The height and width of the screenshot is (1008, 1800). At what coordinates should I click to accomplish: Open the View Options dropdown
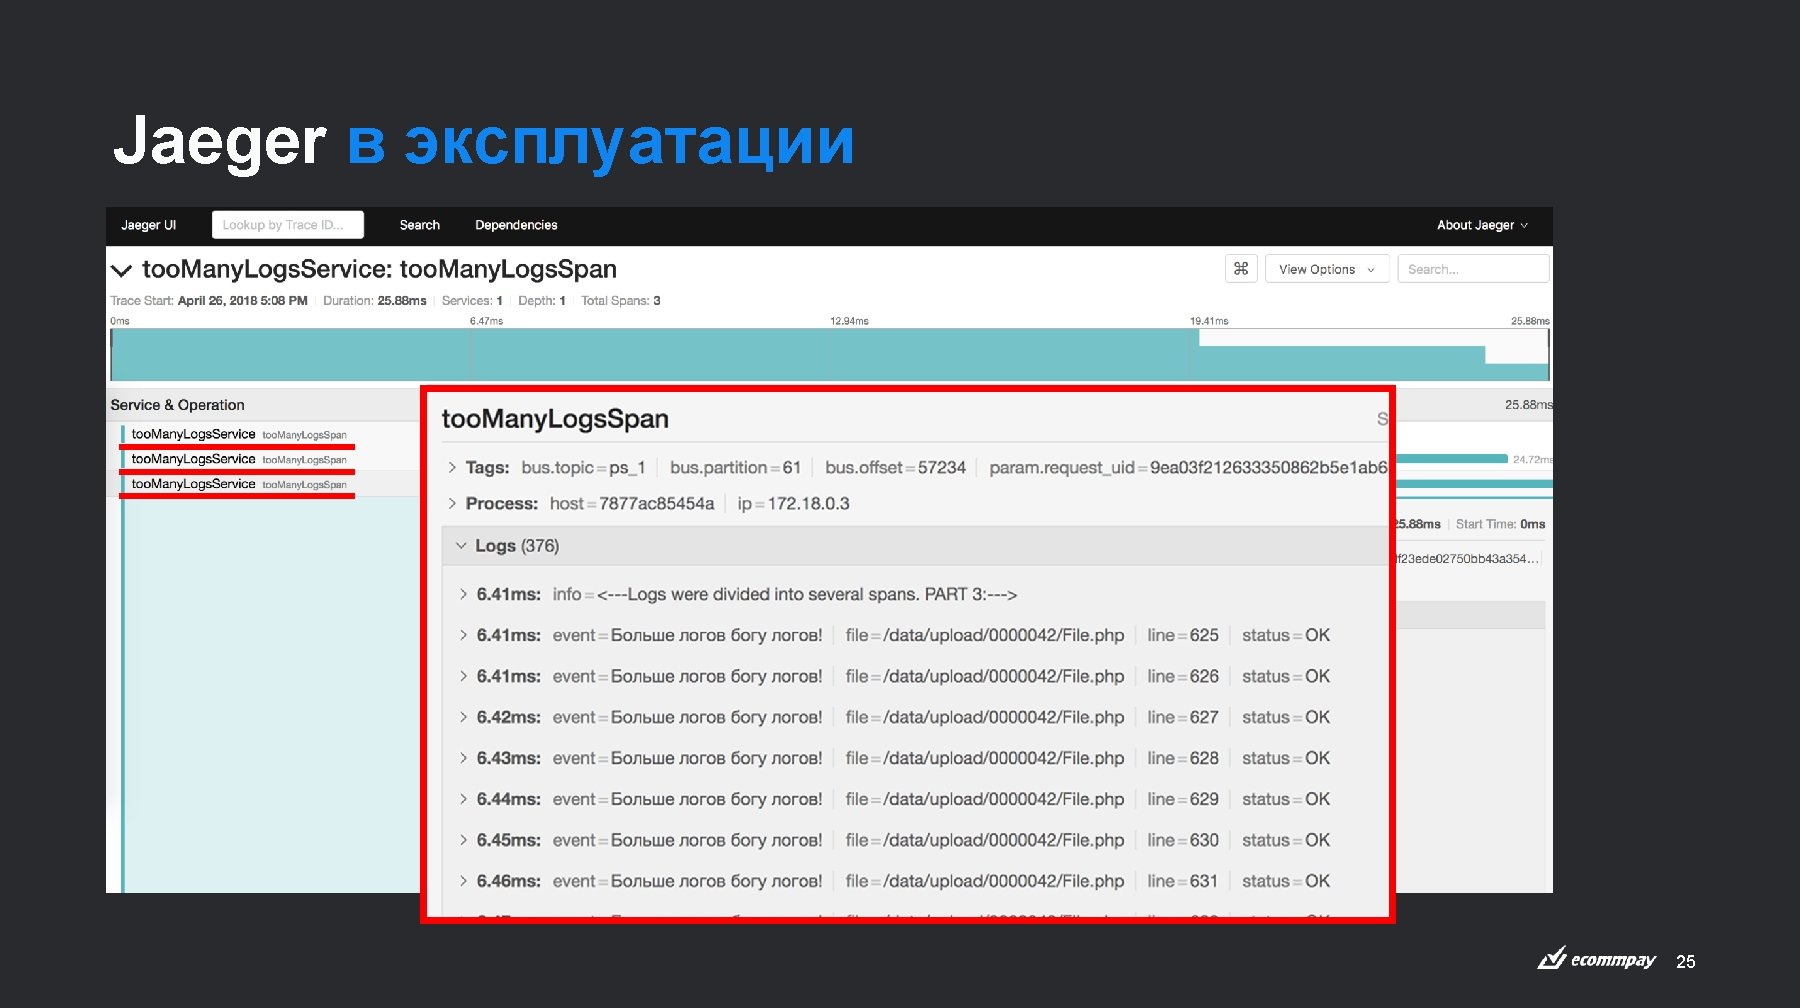[1327, 269]
